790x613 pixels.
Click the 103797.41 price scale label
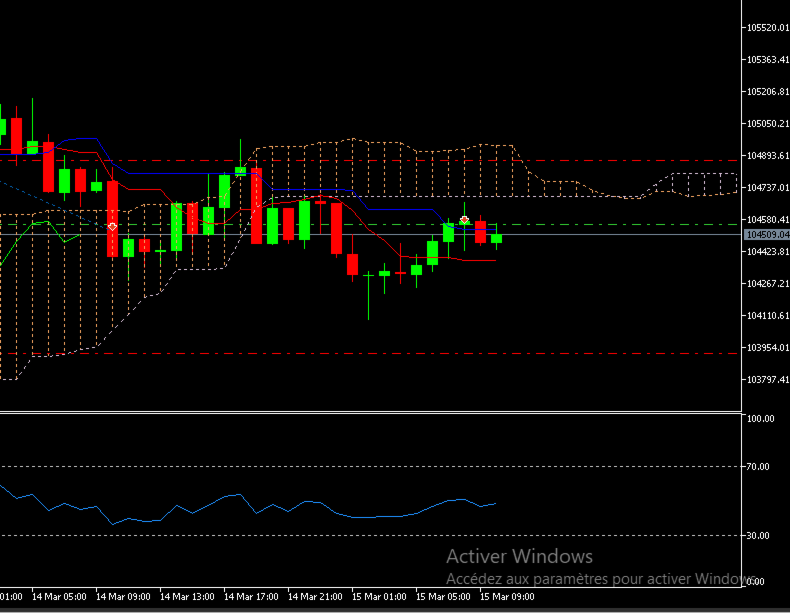pos(768,379)
